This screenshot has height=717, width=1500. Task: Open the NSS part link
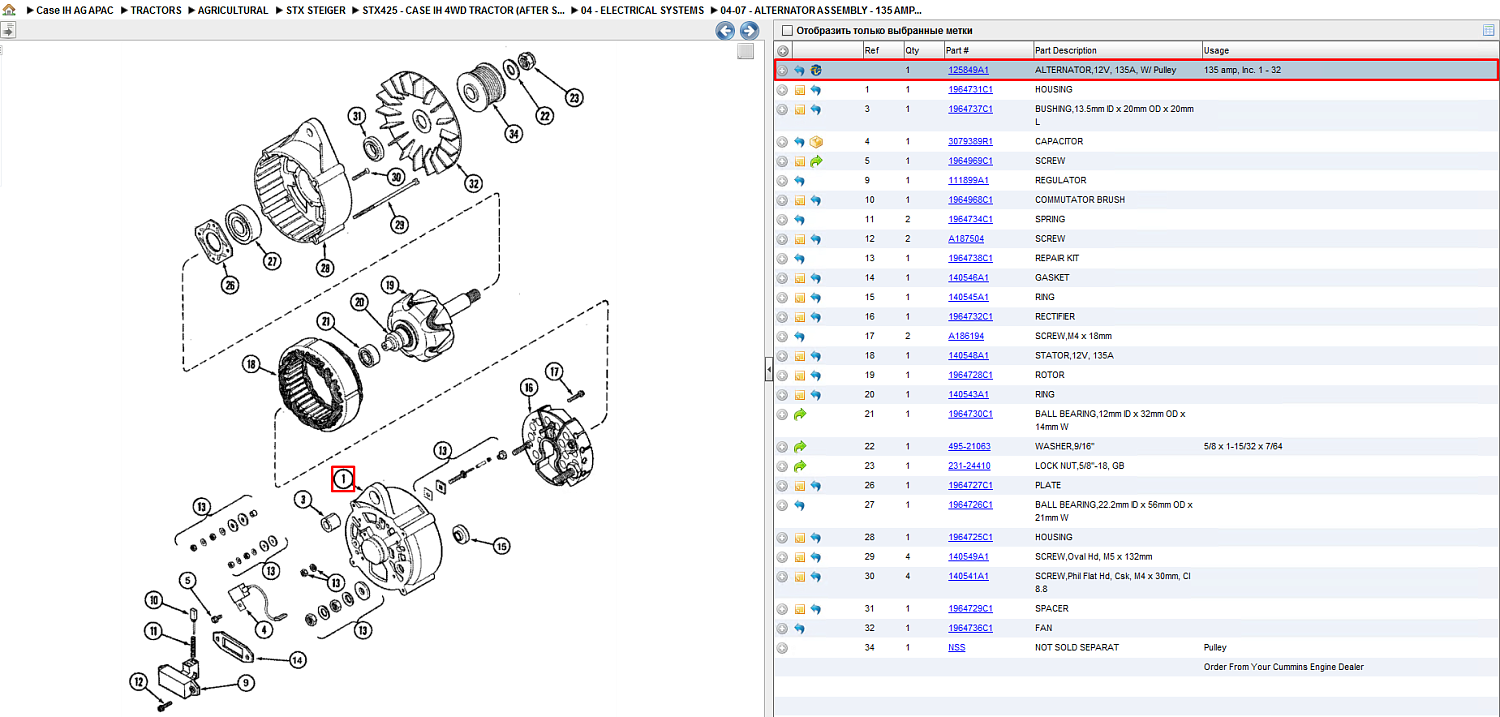(x=956, y=648)
